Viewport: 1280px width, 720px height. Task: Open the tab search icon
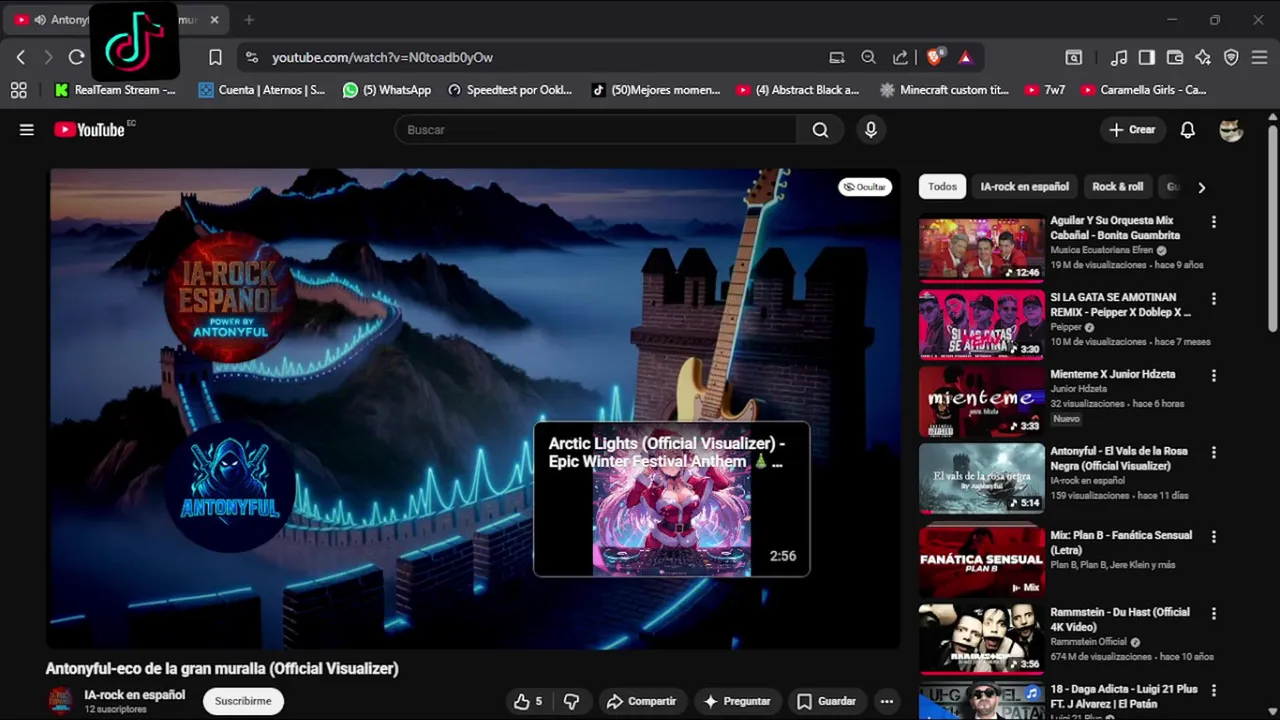coord(1073,57)
